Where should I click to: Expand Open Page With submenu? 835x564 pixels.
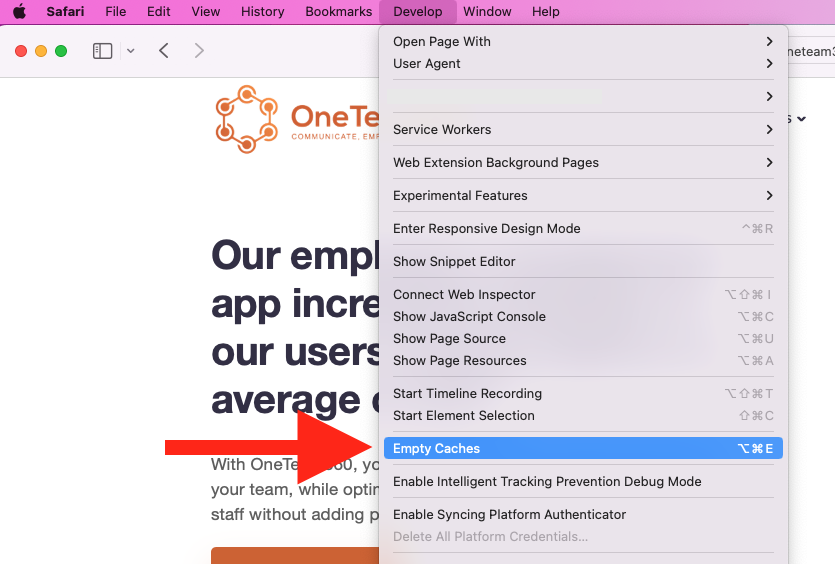coord(583,42)
